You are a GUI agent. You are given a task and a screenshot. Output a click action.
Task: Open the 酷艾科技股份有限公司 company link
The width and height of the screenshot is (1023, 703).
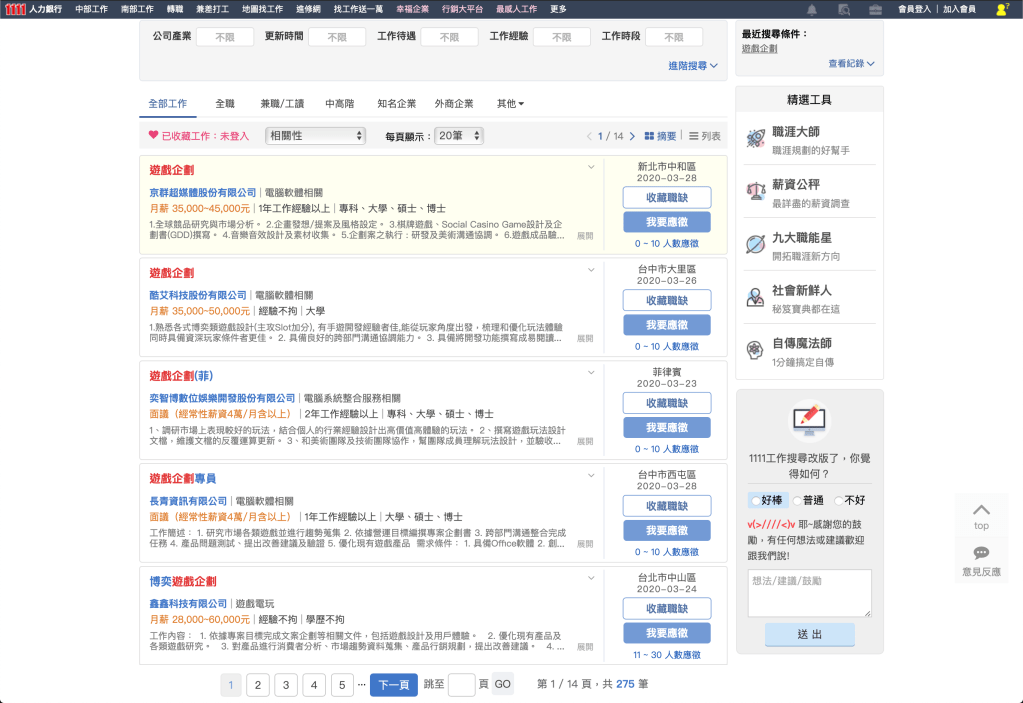(x=197, y=296)
